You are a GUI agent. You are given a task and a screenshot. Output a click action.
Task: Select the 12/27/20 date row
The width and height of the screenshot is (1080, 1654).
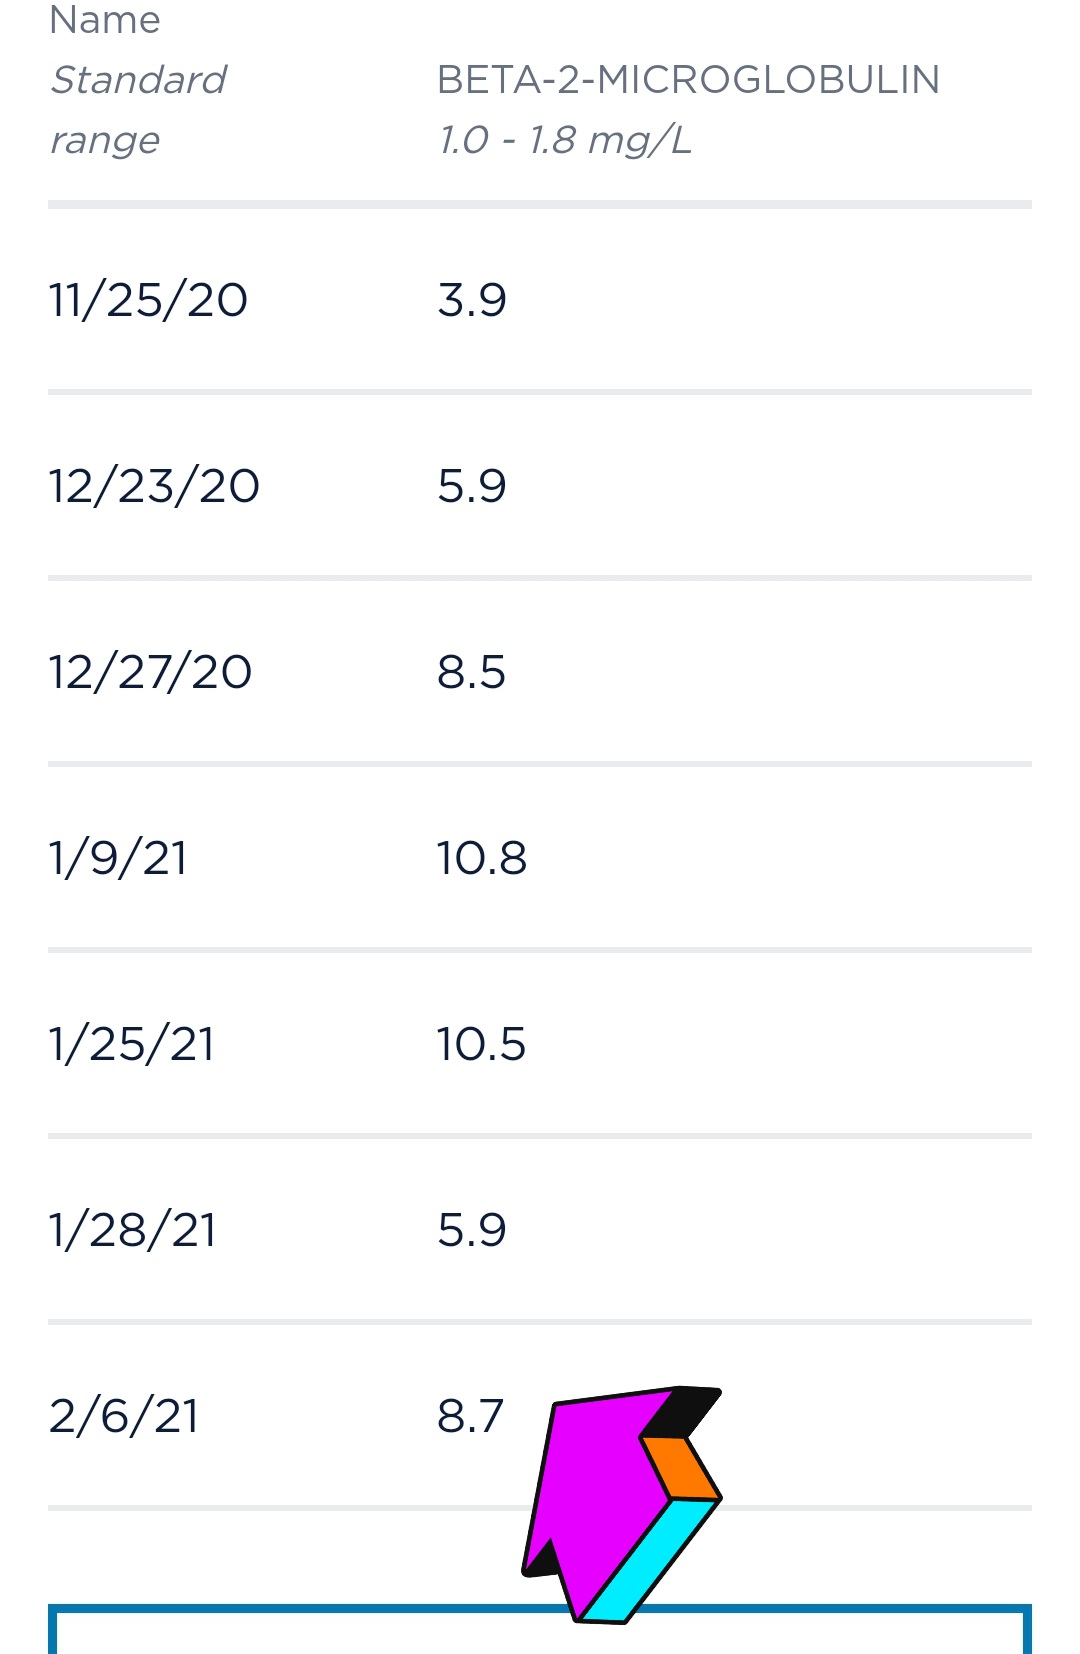(150, 672)
